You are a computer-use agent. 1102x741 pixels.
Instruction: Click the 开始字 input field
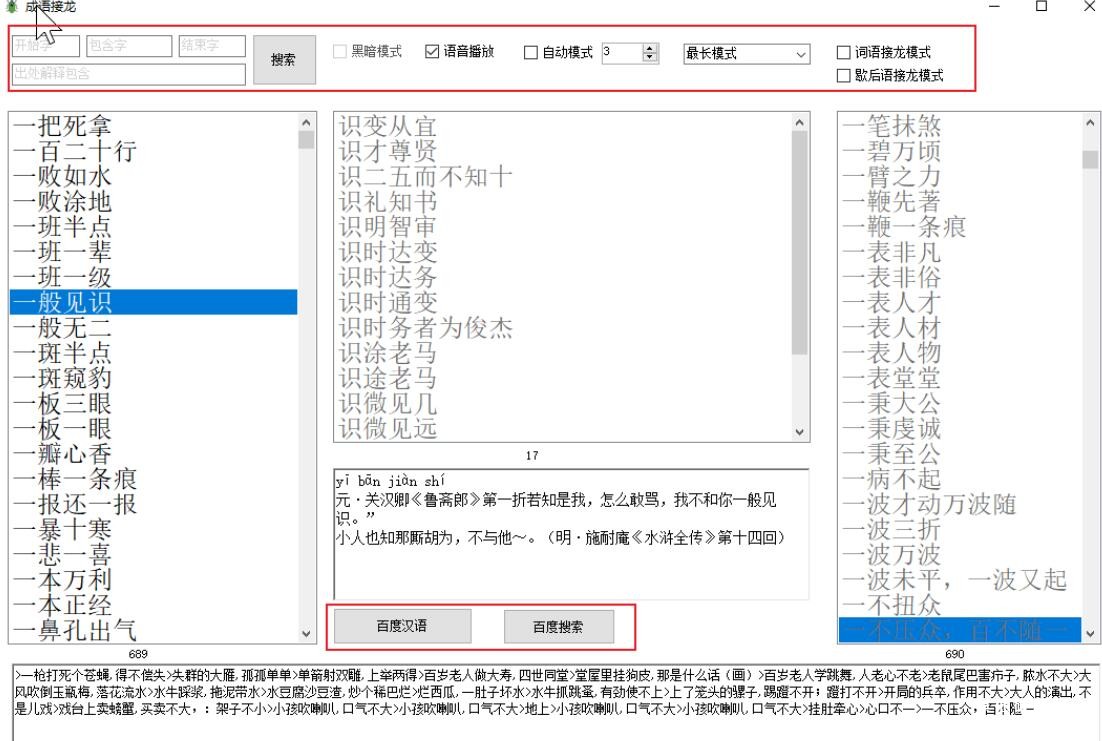click(46, 46)
